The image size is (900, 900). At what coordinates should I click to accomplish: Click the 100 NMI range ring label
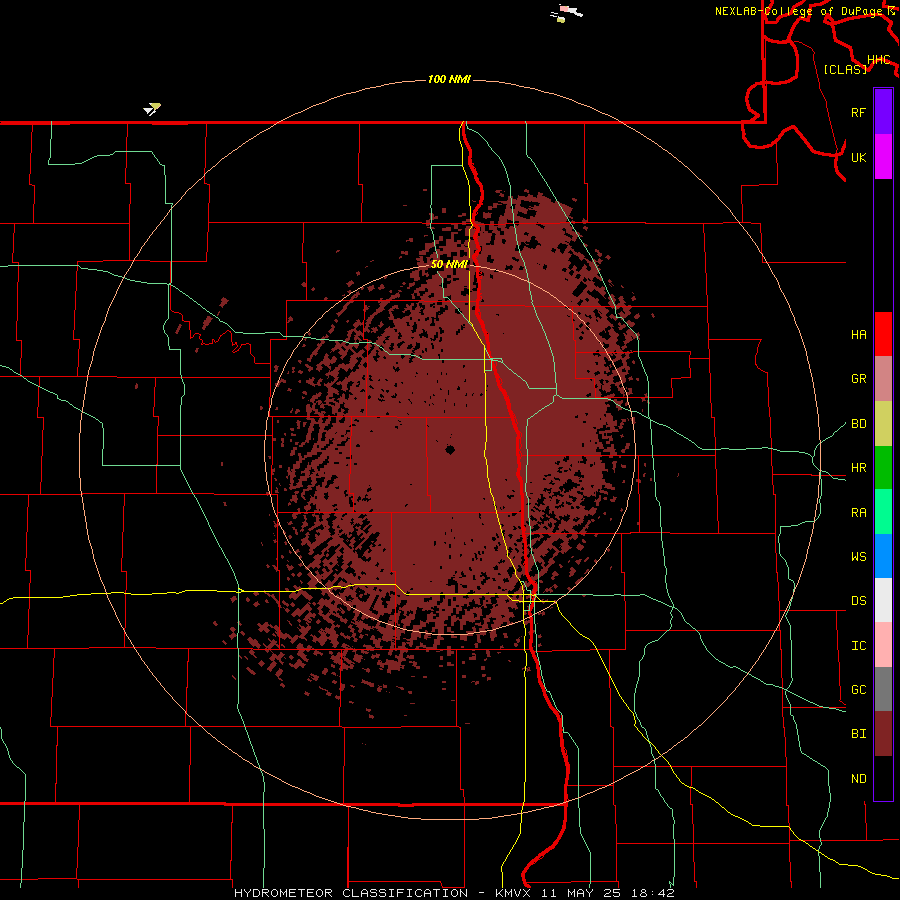tap(449, 79)
